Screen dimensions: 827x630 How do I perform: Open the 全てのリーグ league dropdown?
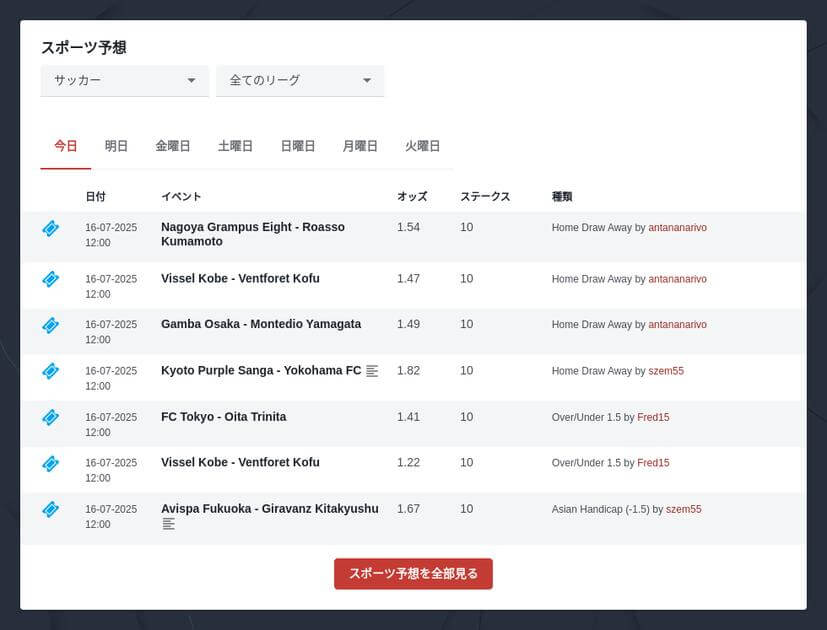[300, 81]
